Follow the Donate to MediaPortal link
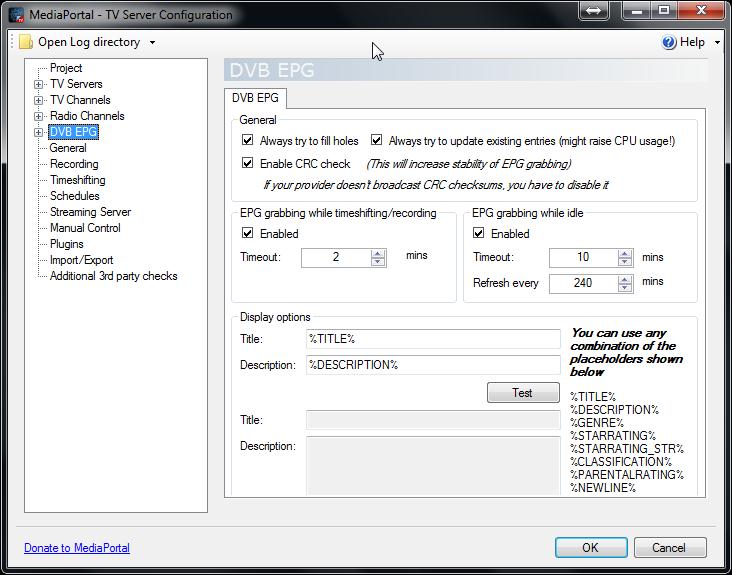This screenshot has width=732, height=575. click(77, 547)
